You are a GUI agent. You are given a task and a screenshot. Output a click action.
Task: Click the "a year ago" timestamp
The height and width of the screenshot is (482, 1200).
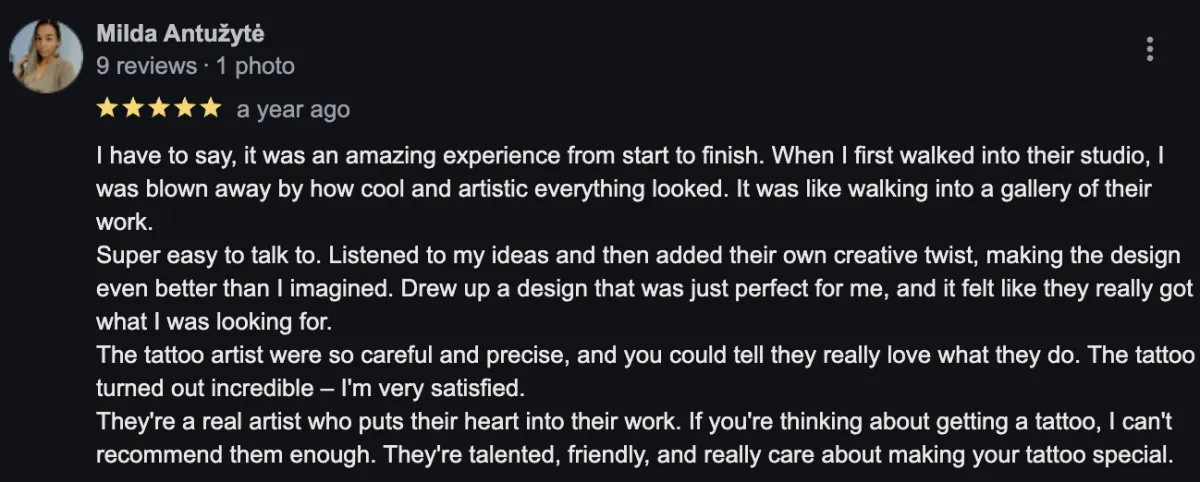293,109
